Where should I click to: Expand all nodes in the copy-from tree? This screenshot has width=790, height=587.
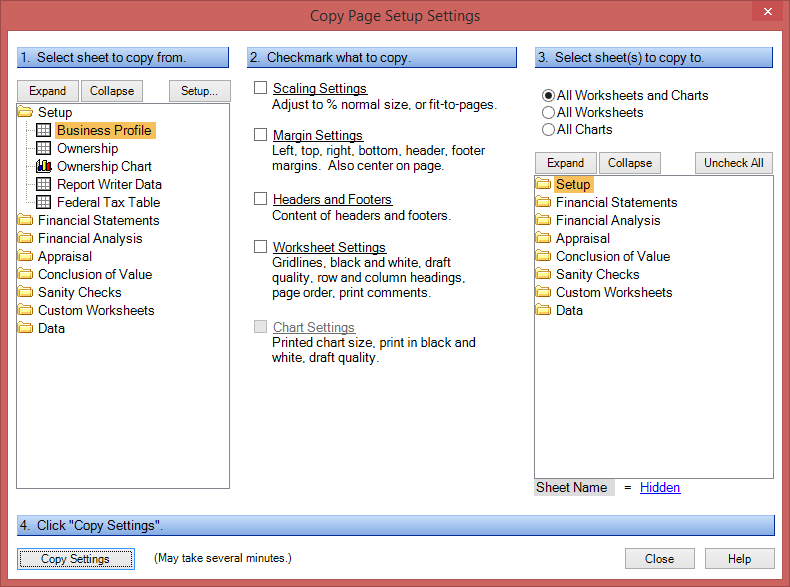pos(48,91)
